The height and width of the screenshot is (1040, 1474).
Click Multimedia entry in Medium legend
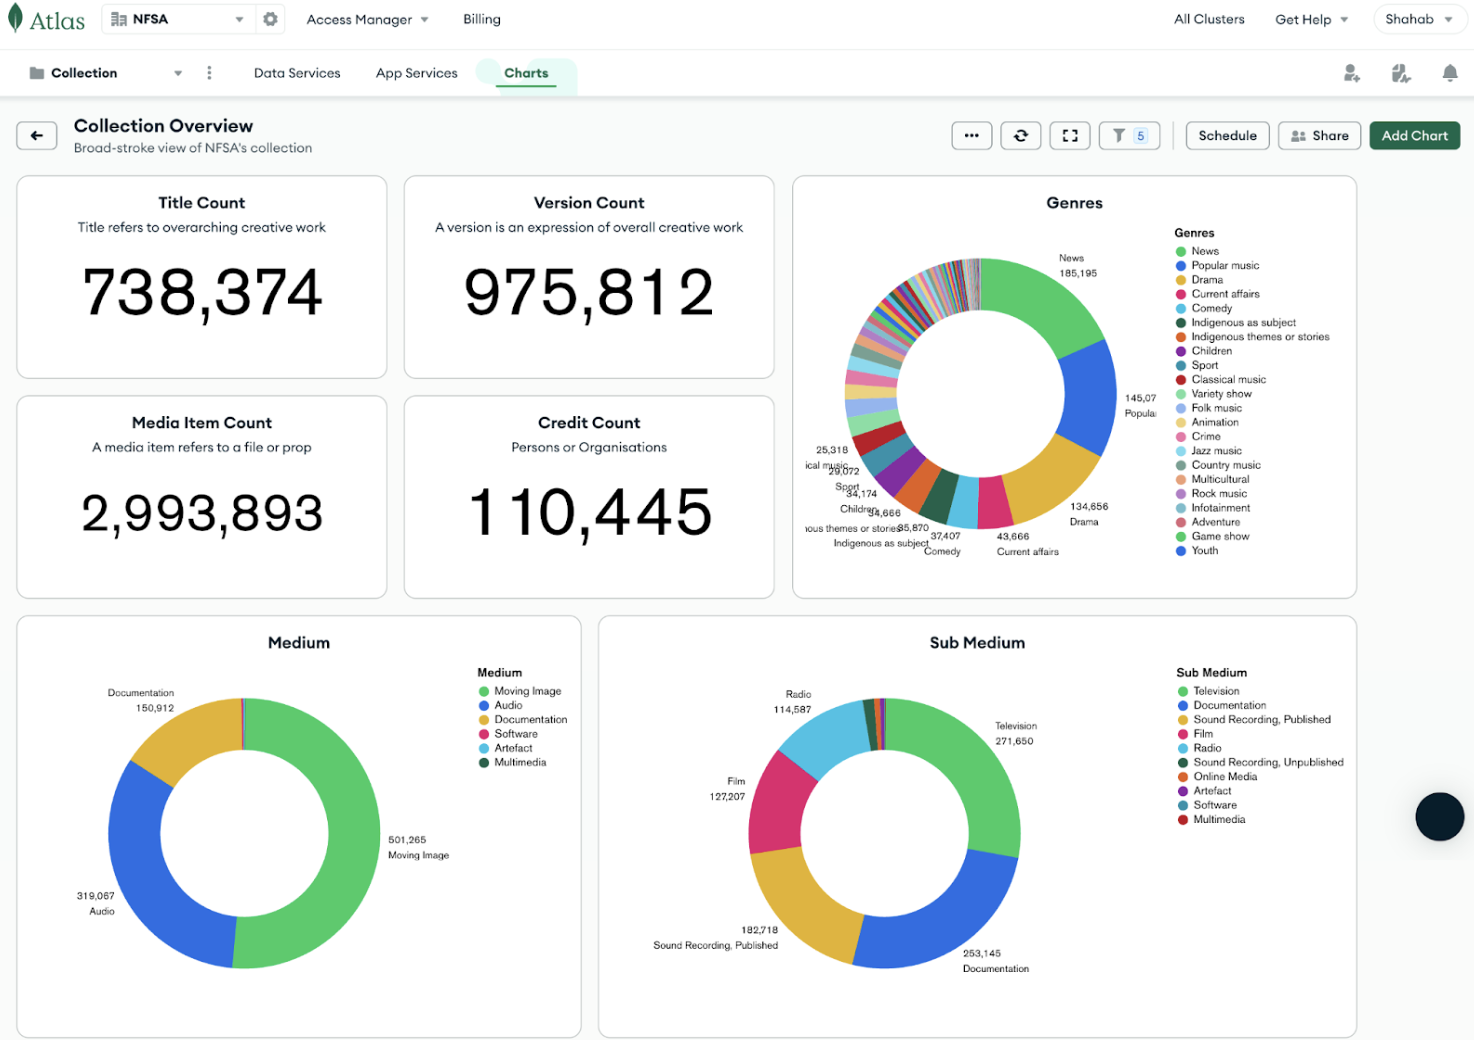click(x=513, y=763)
